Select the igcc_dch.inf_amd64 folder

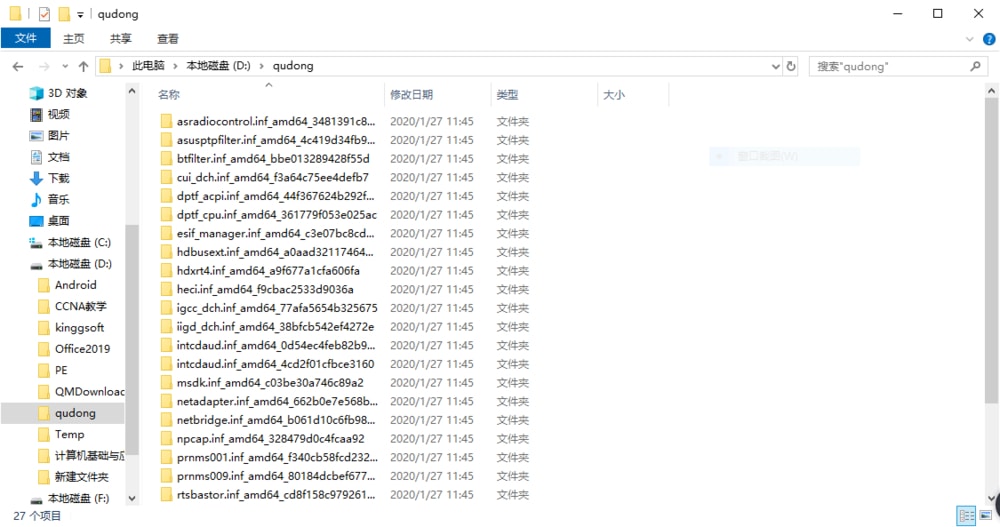click(268, 308)
